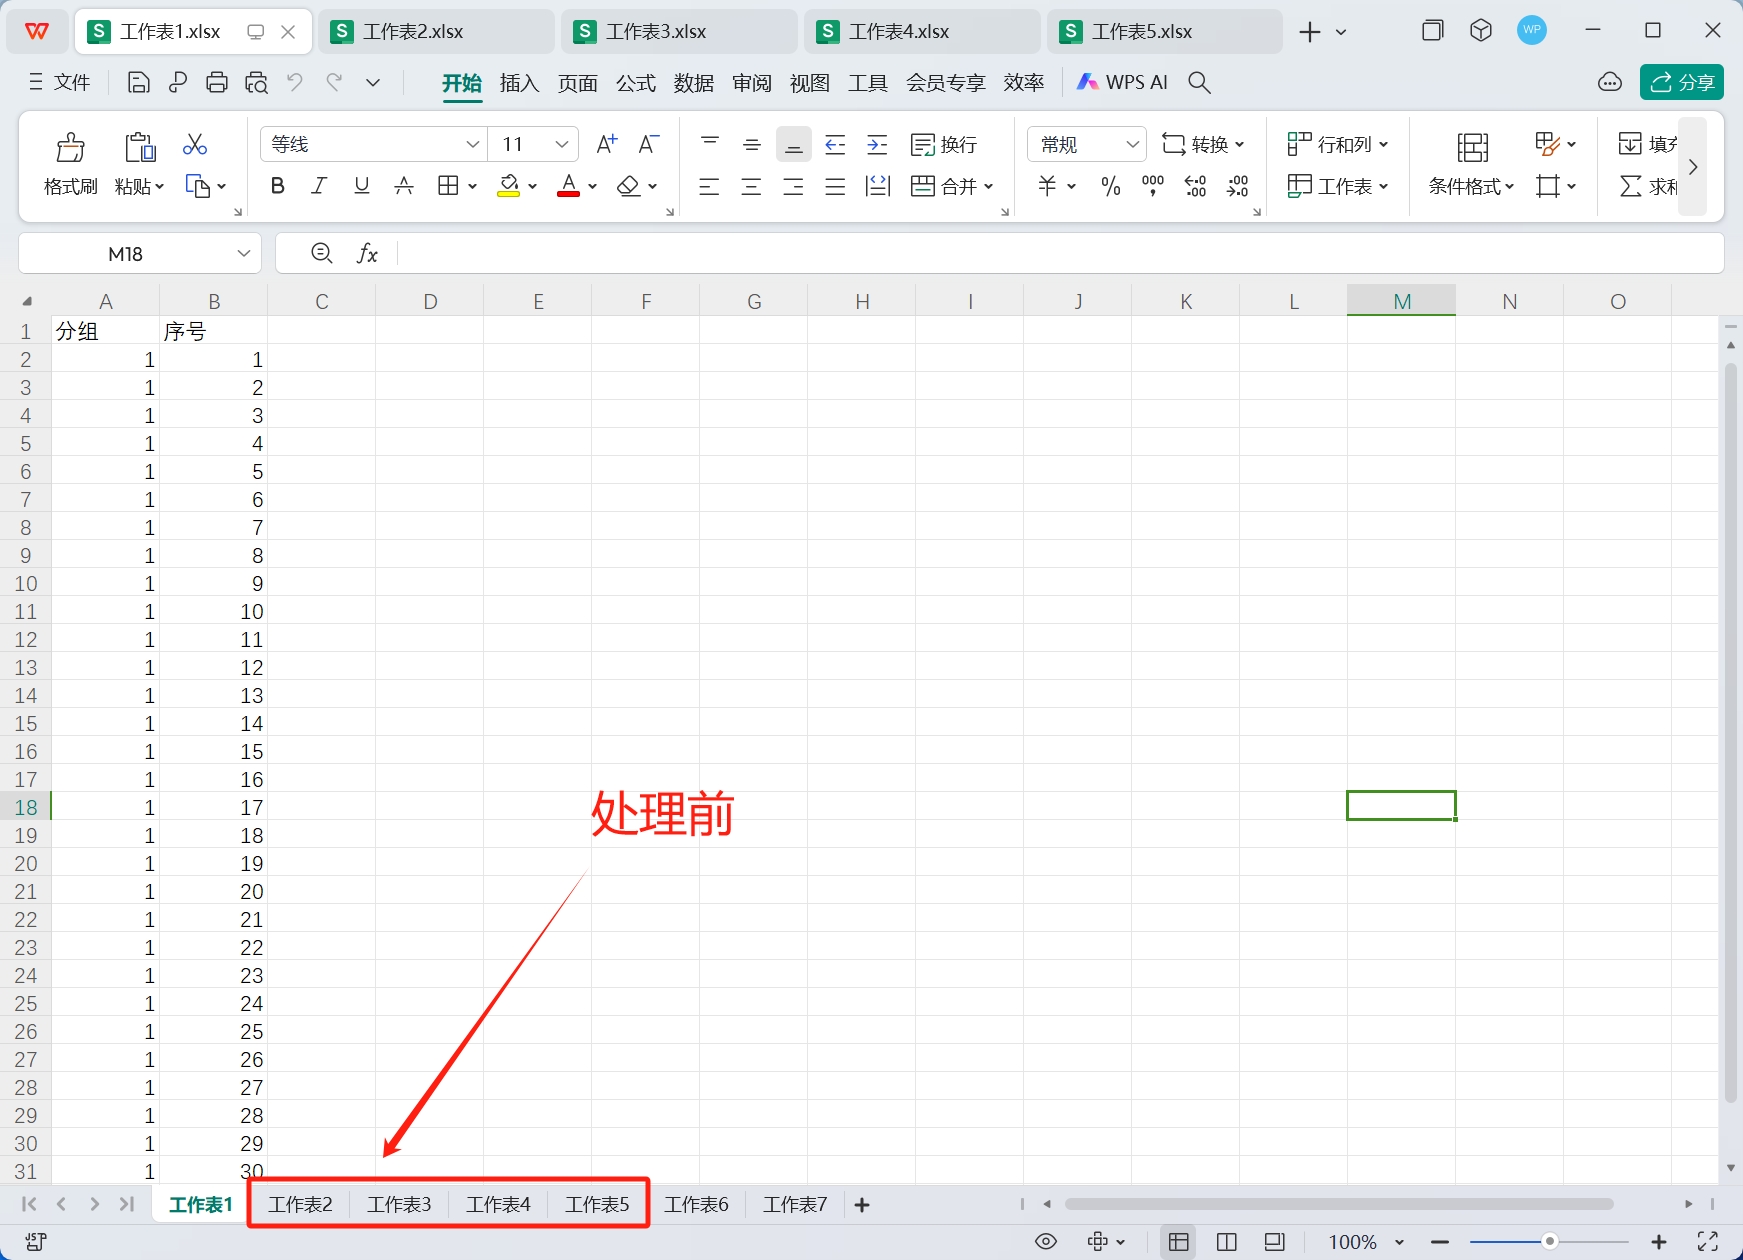1743x1260 pixels.
Task: Click the thousands separator icon
Action: [x=1153, y=186]
